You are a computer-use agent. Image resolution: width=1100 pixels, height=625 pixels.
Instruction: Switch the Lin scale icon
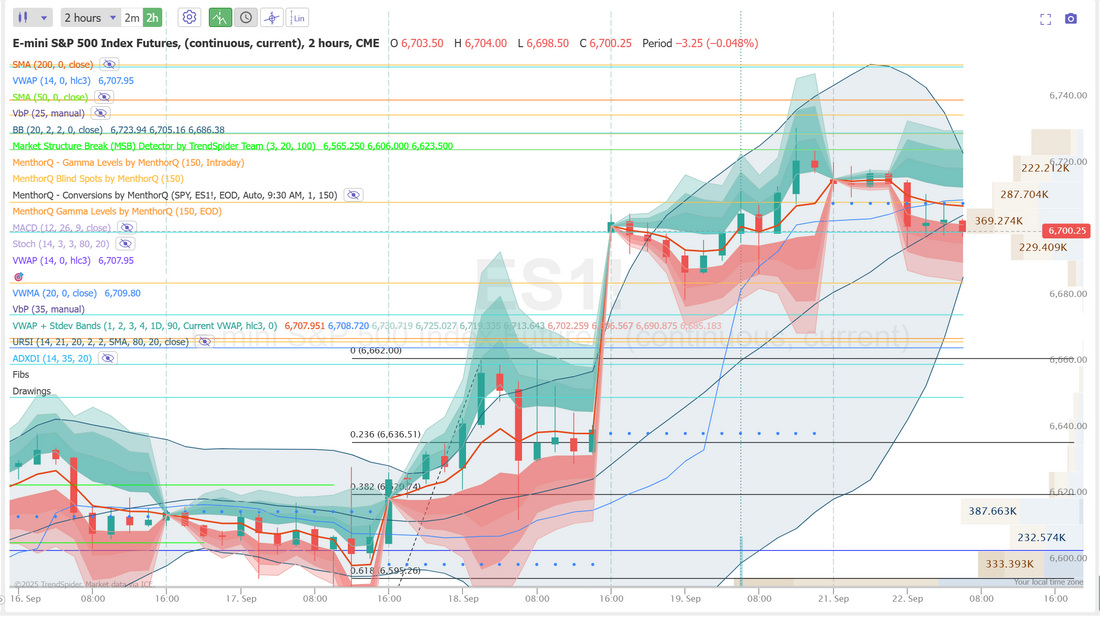click(298, 17)
